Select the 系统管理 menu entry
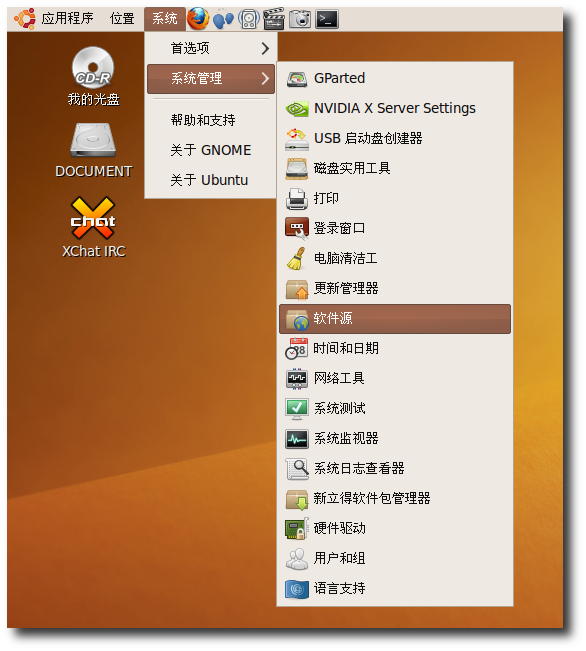 [x=211, y=78]
